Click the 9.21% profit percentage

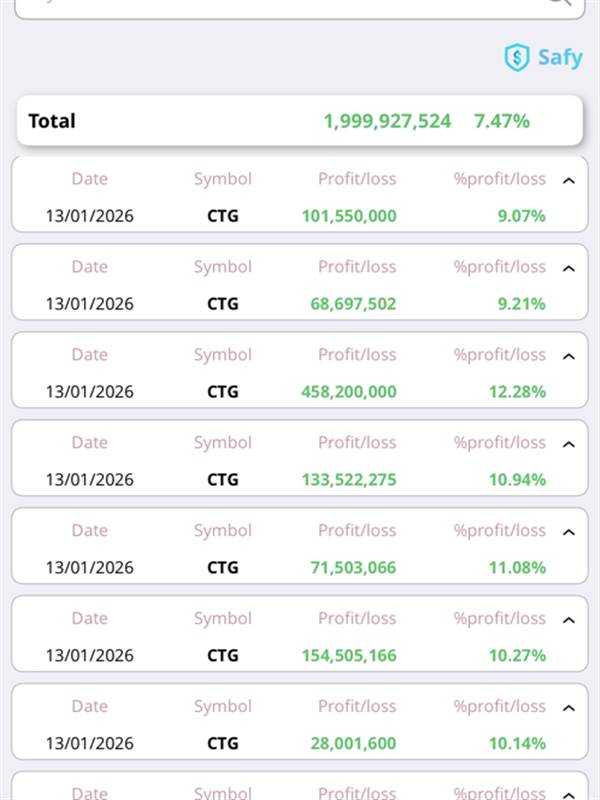point(521,303)
